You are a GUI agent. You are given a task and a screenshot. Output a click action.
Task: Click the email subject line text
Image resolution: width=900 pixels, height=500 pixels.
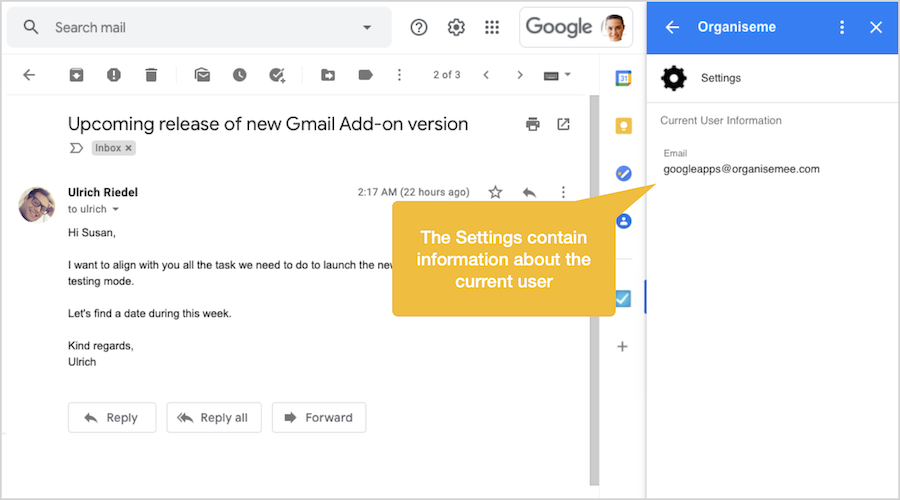[x=268, y=124]
